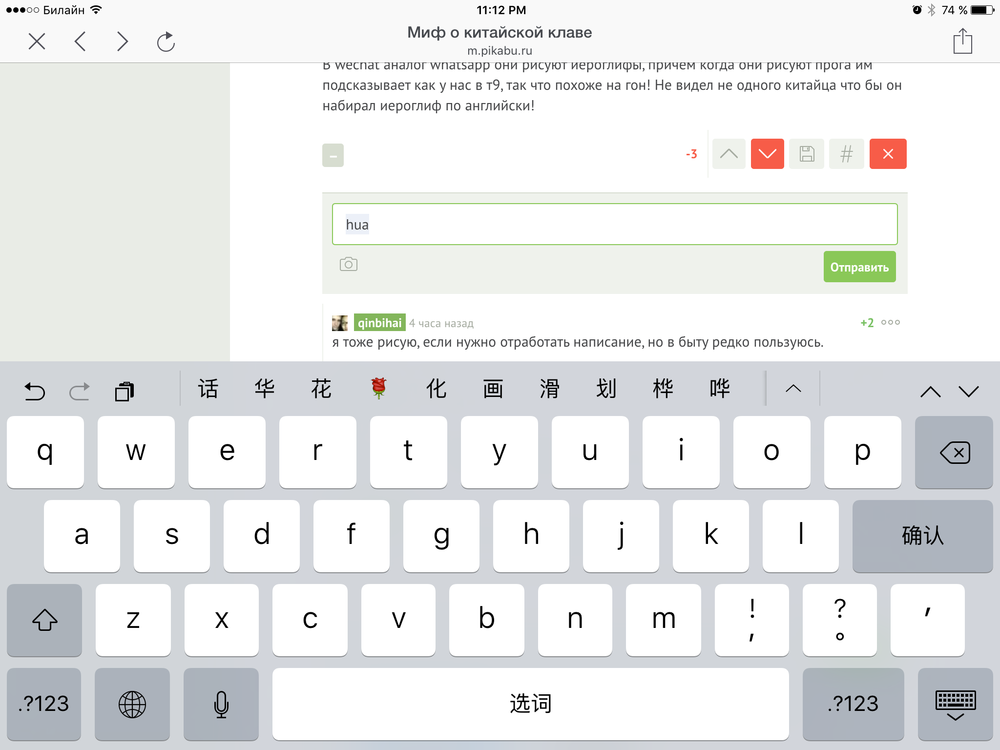The image size is (1000, 750).
Task: Click the hash link icon
Action: tap(846, 154)
